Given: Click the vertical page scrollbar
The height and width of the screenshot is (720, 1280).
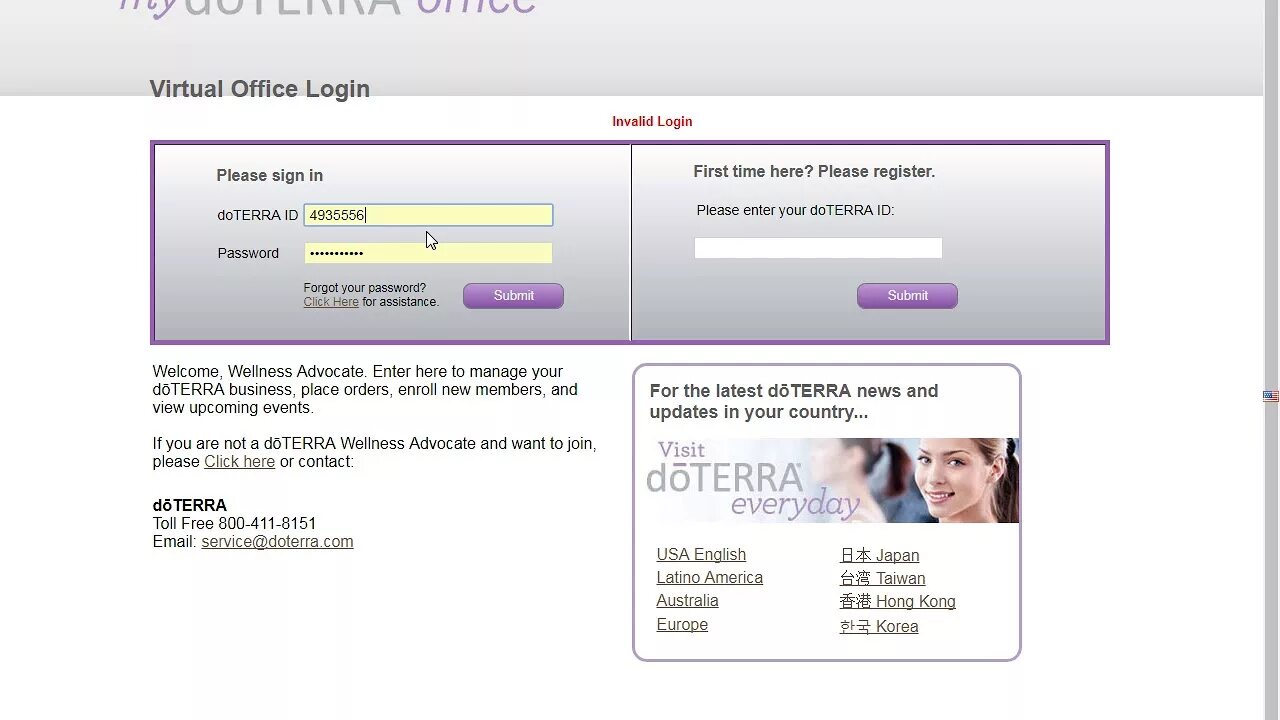Looking at the screenshot, I should pos(1272,360).
